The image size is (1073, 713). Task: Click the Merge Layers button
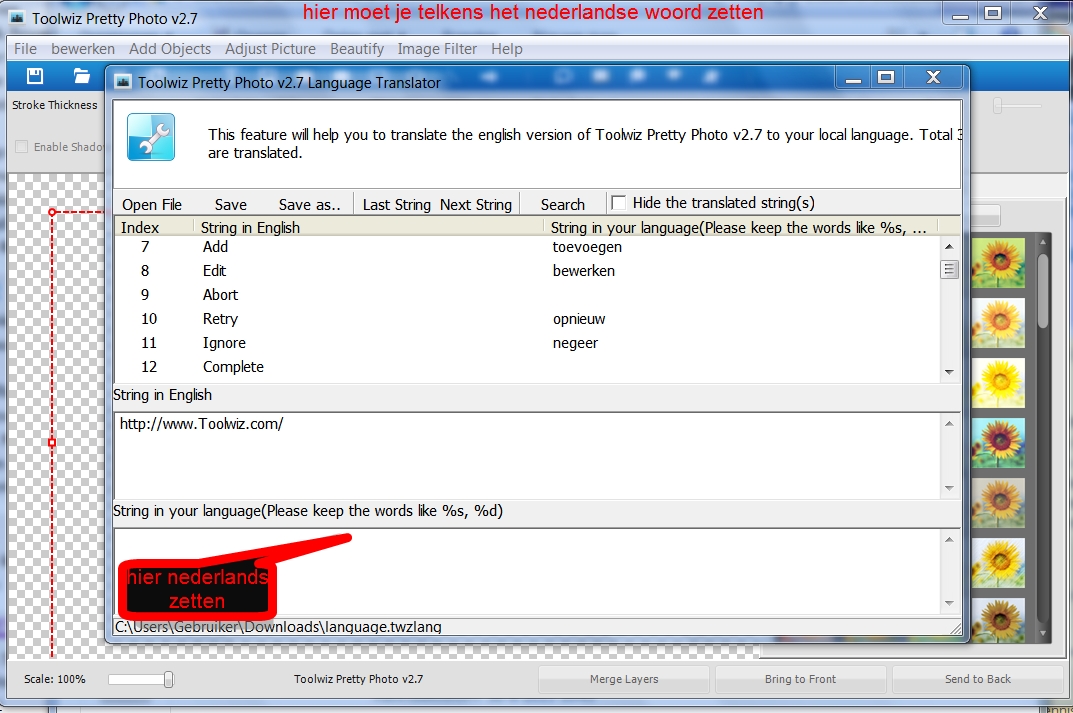(624, 679)
